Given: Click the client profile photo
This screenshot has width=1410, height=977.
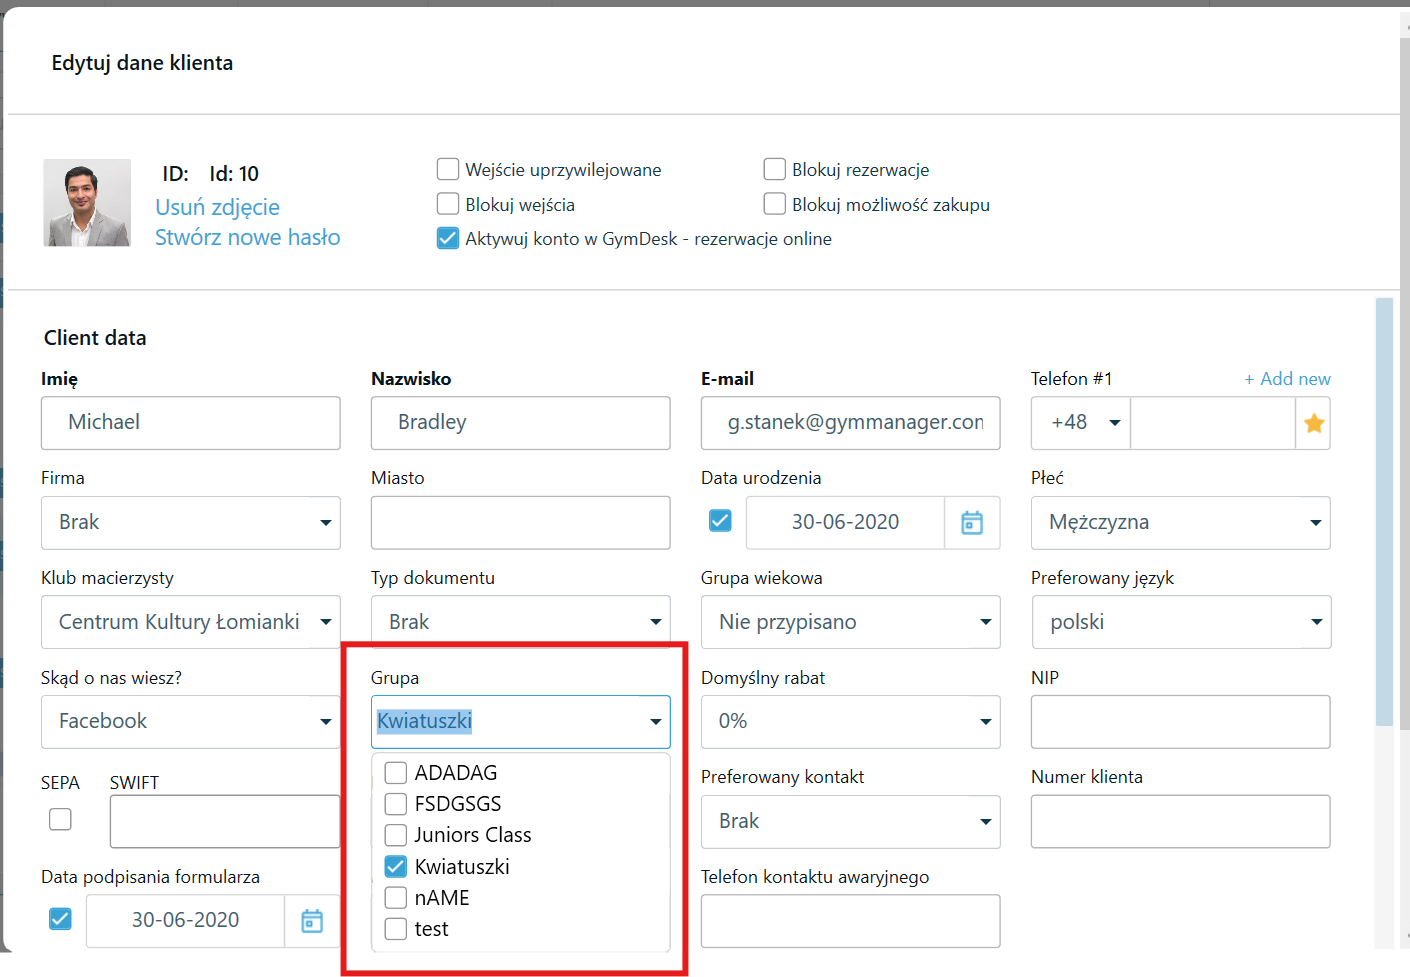Looking at the screenshot, I should (x=87, y=203).
